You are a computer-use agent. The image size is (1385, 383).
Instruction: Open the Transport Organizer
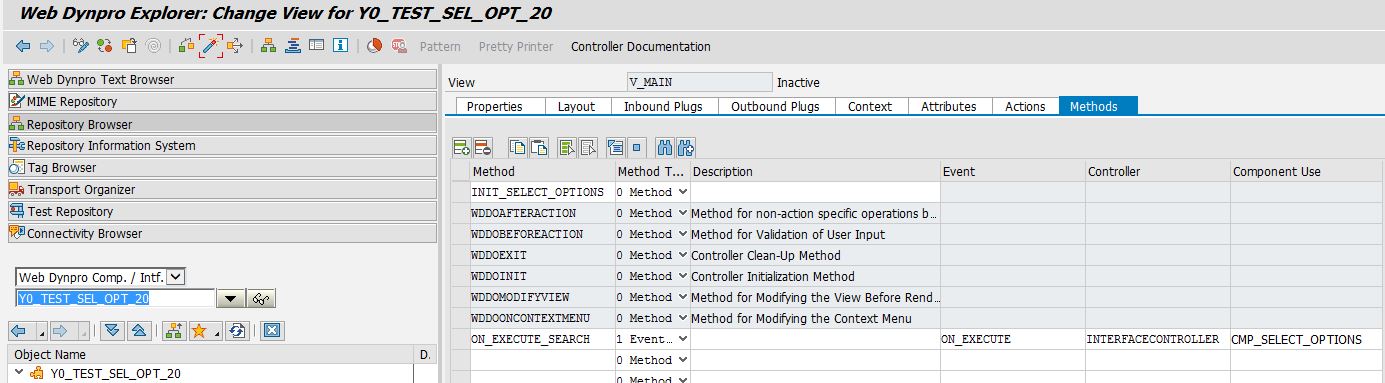point(222,189)
